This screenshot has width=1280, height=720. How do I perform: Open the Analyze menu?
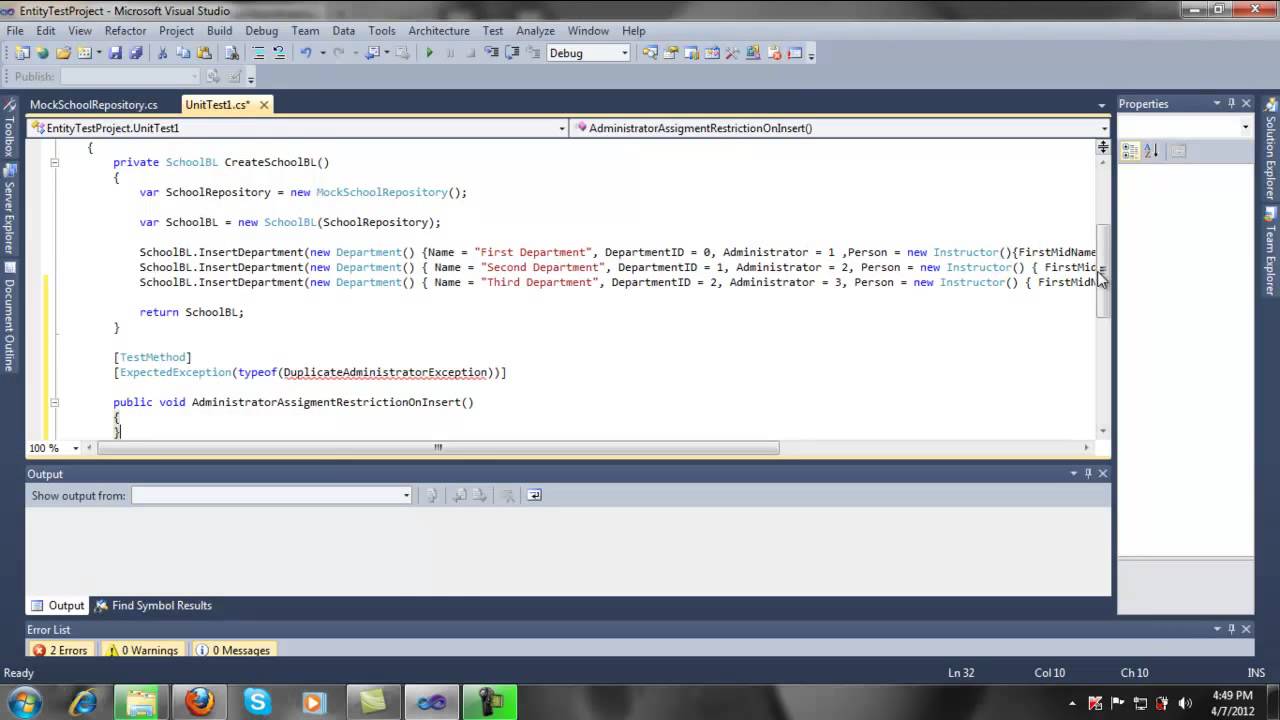(x=535, y=31)
